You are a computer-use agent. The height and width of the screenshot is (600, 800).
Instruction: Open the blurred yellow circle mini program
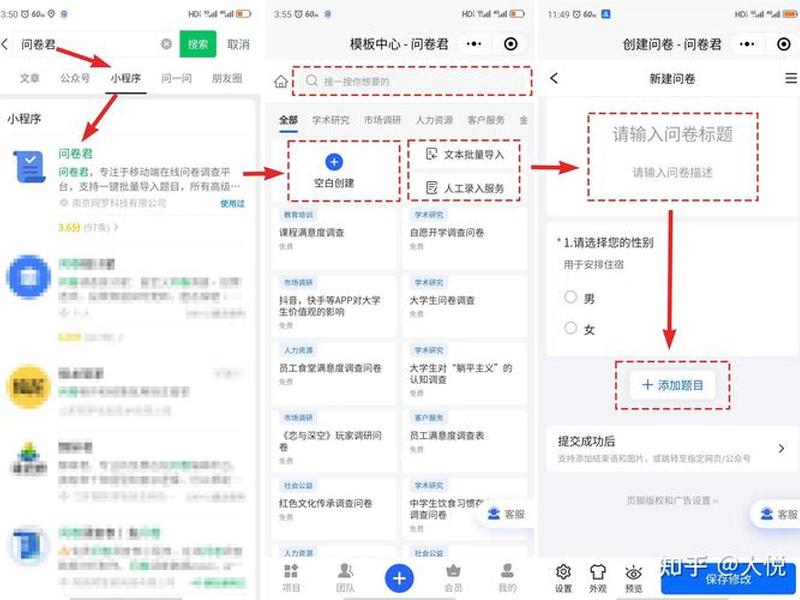(29, 387)
